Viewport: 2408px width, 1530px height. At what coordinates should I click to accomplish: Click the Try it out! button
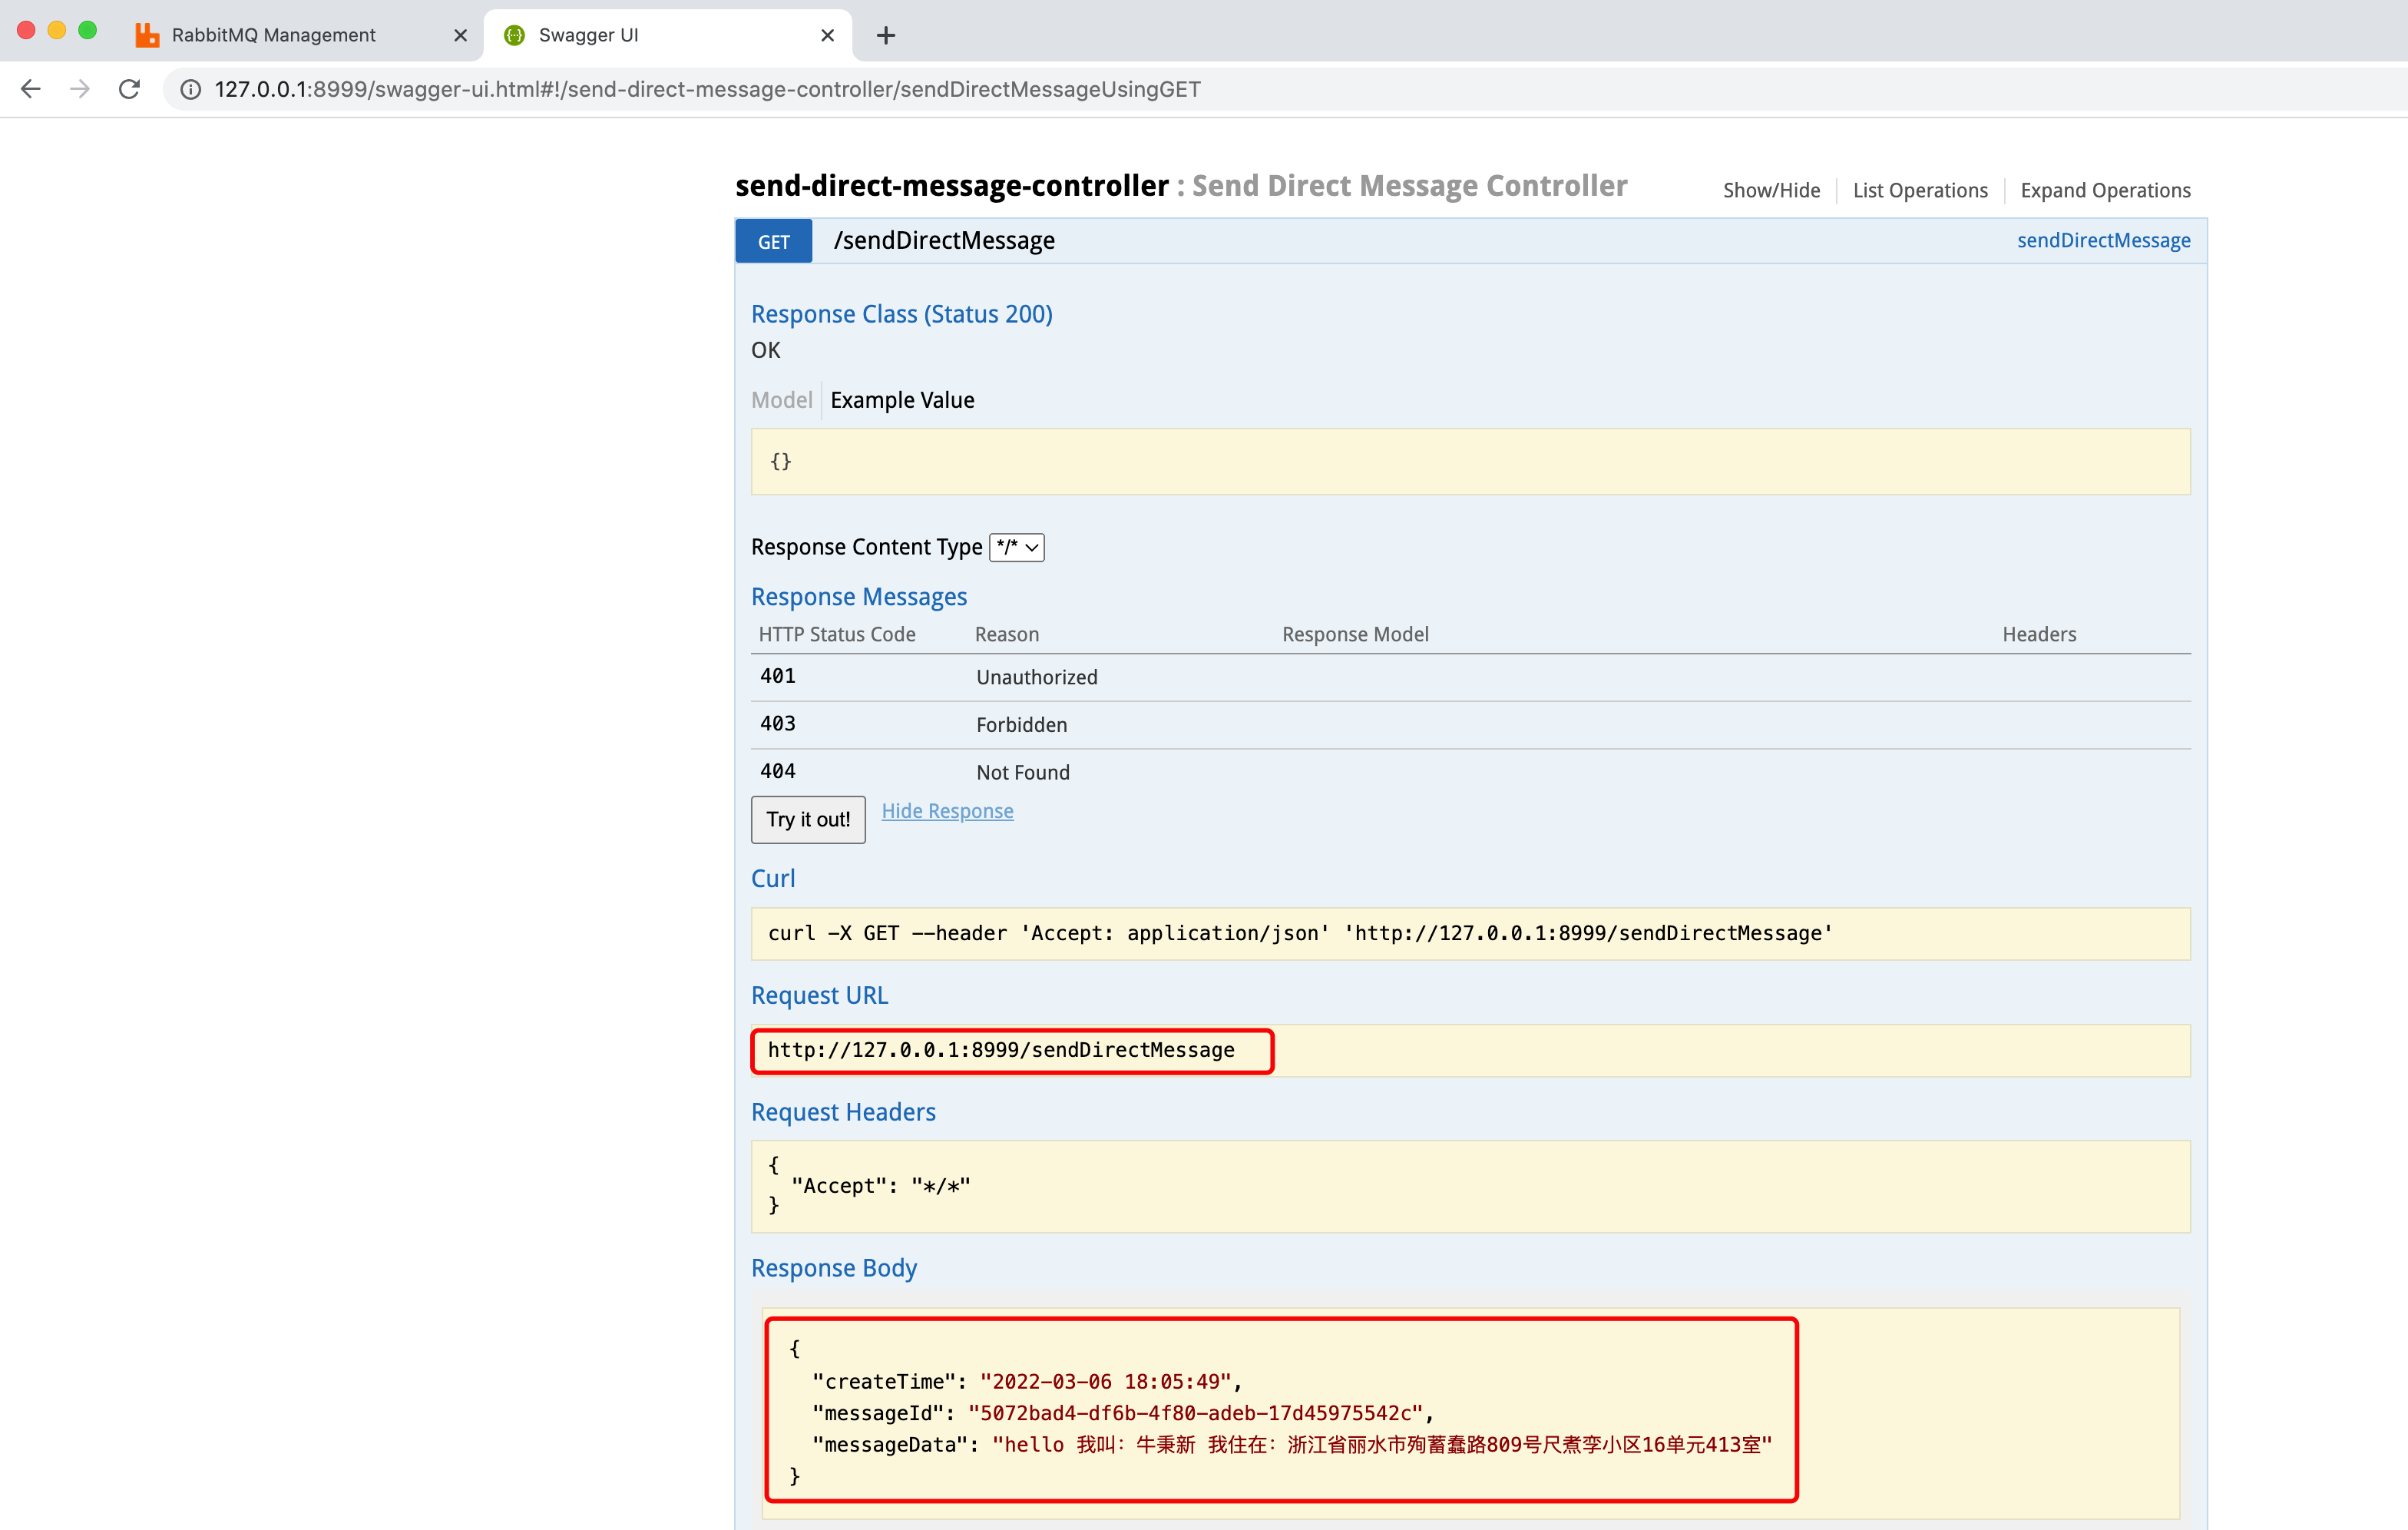pyautogui.click(x=808, y=819)
